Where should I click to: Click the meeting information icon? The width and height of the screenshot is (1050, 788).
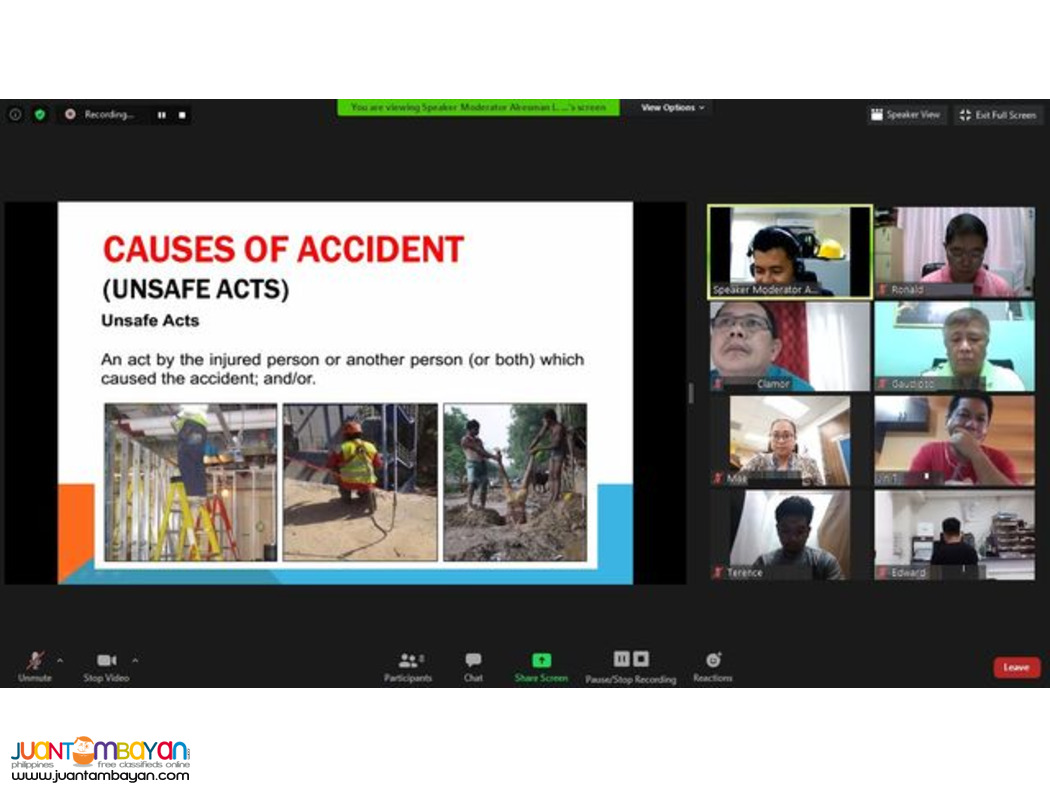(15, 114)
